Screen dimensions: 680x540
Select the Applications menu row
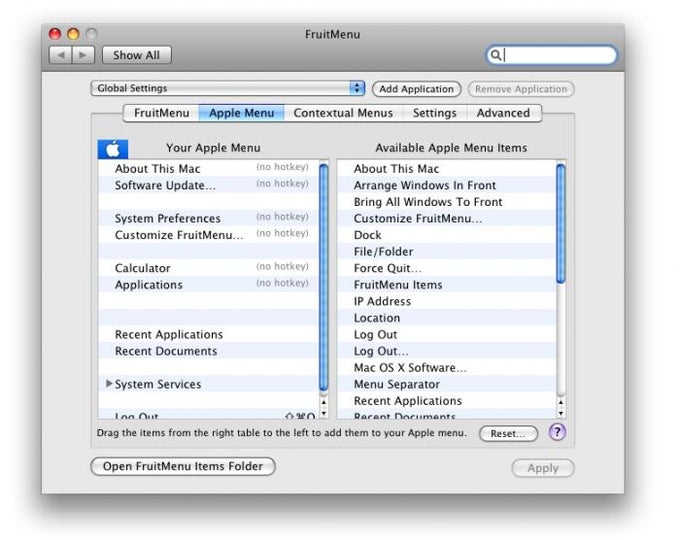coord(209,285)
